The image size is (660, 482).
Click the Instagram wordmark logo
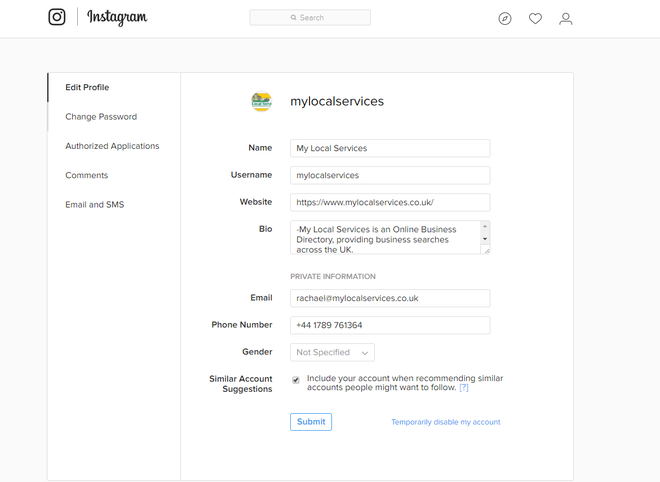117,17
